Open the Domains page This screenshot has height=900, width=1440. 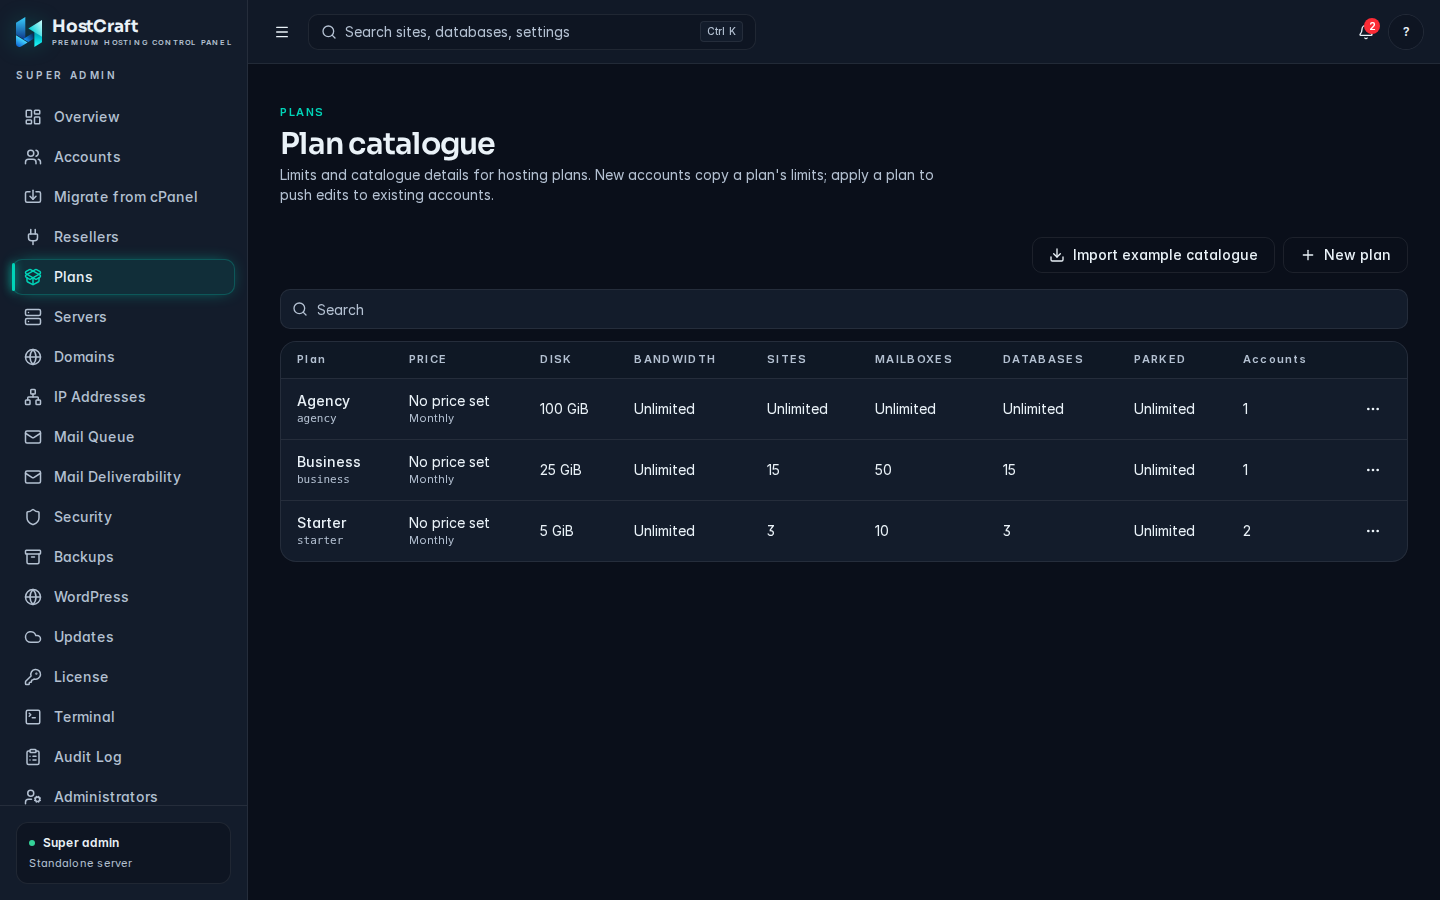click(123, 357)
